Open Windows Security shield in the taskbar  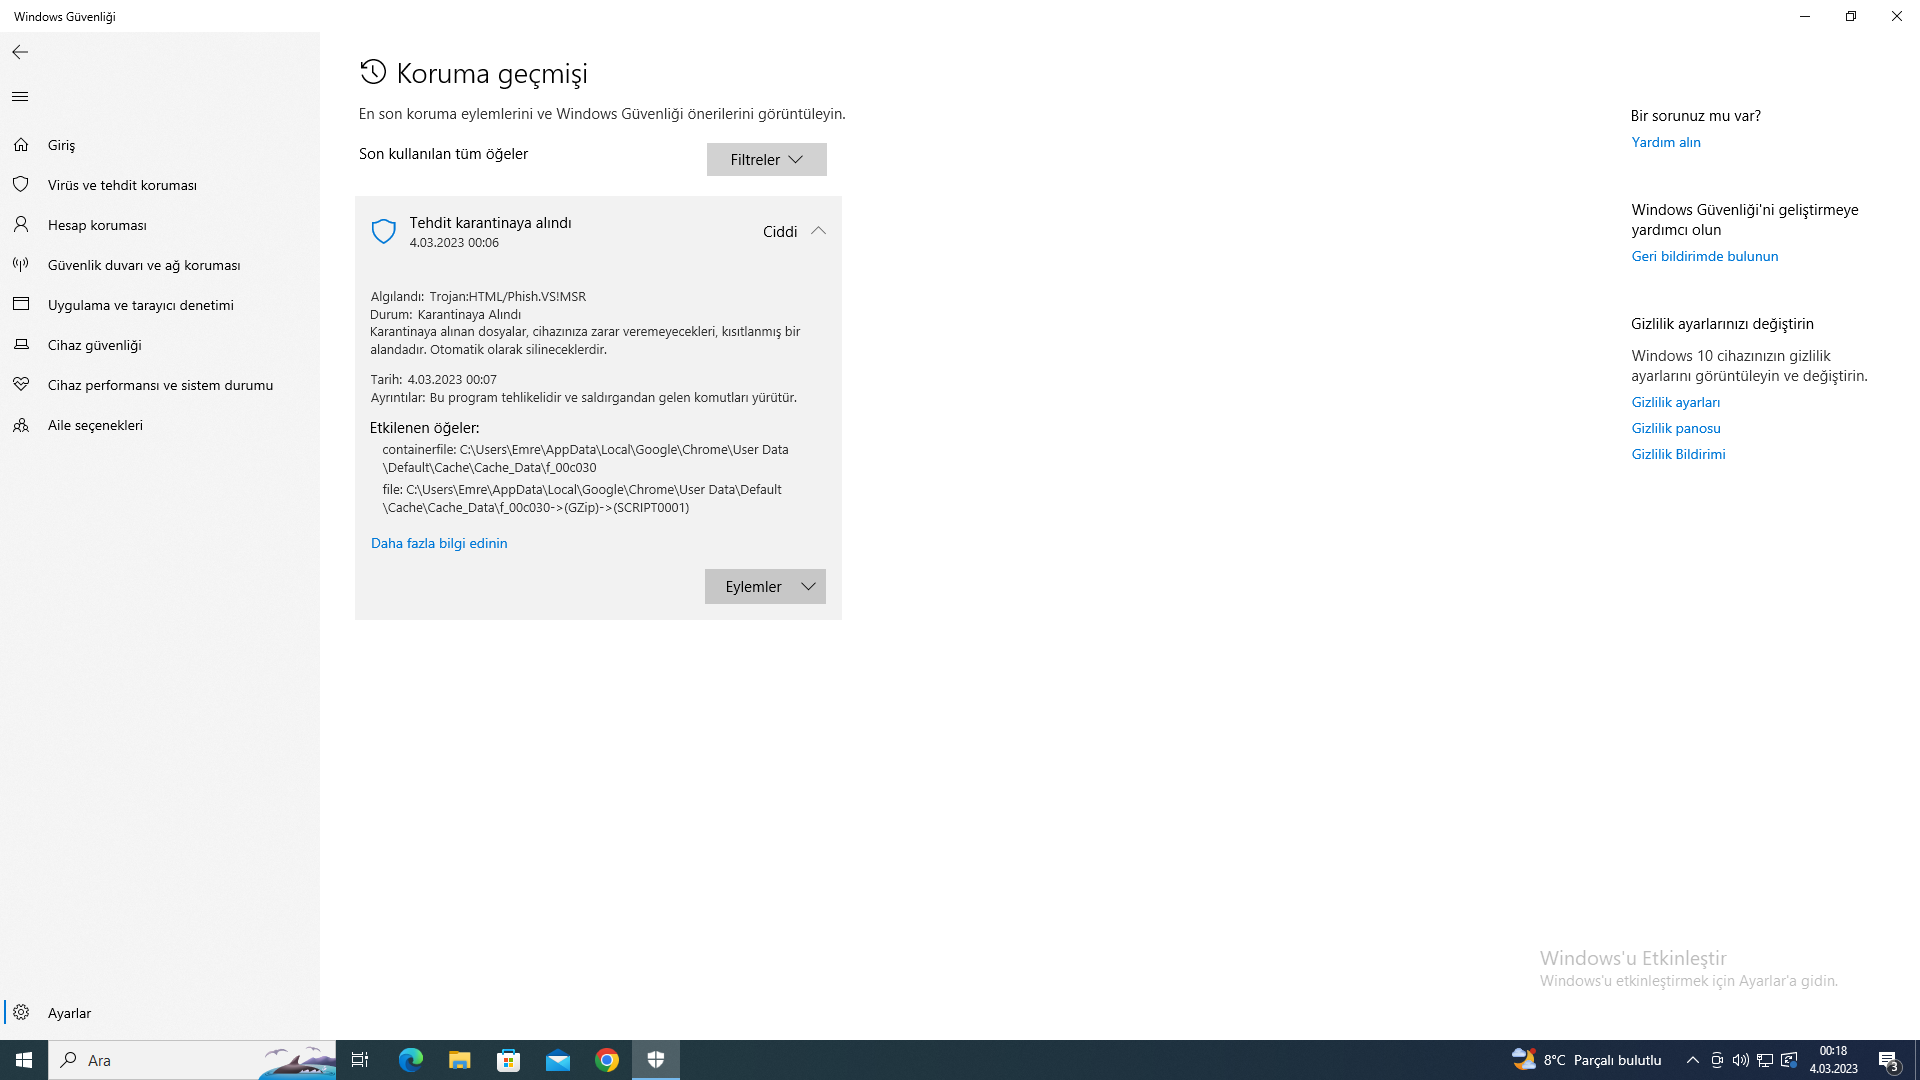pos(656,1060)
